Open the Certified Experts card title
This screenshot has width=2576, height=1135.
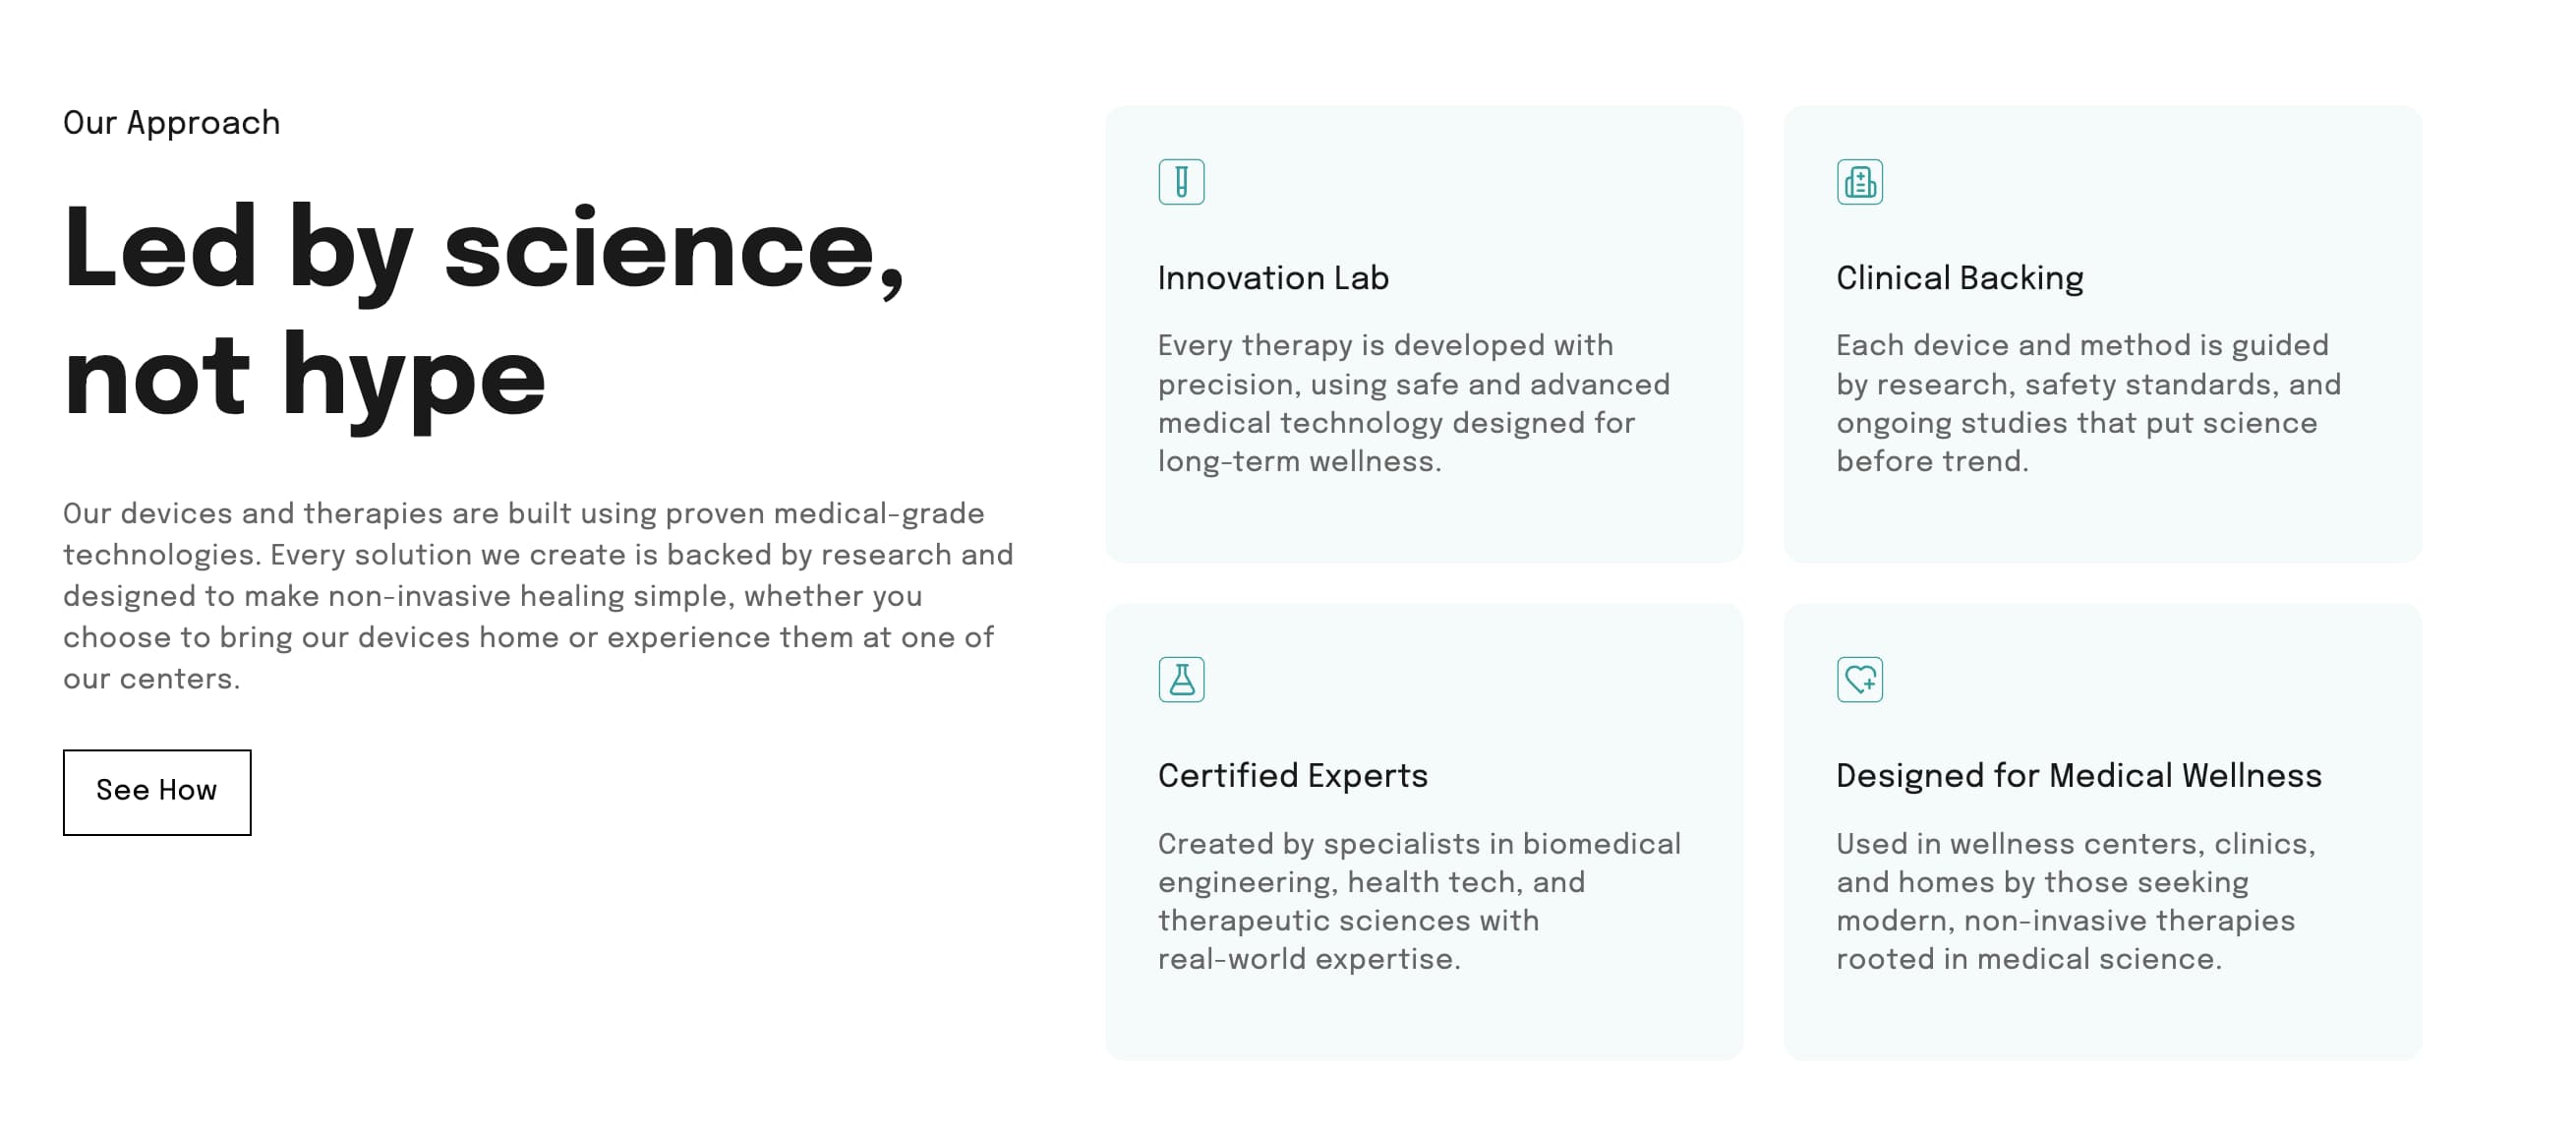(1292, 776)
